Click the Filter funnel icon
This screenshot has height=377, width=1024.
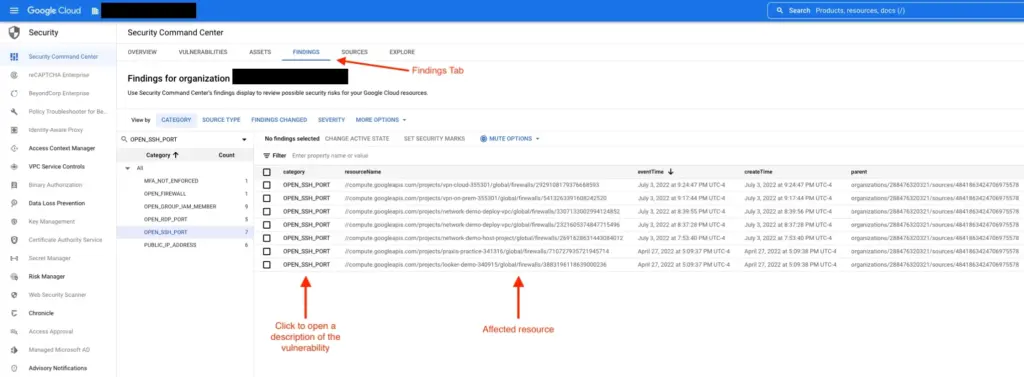266,156
